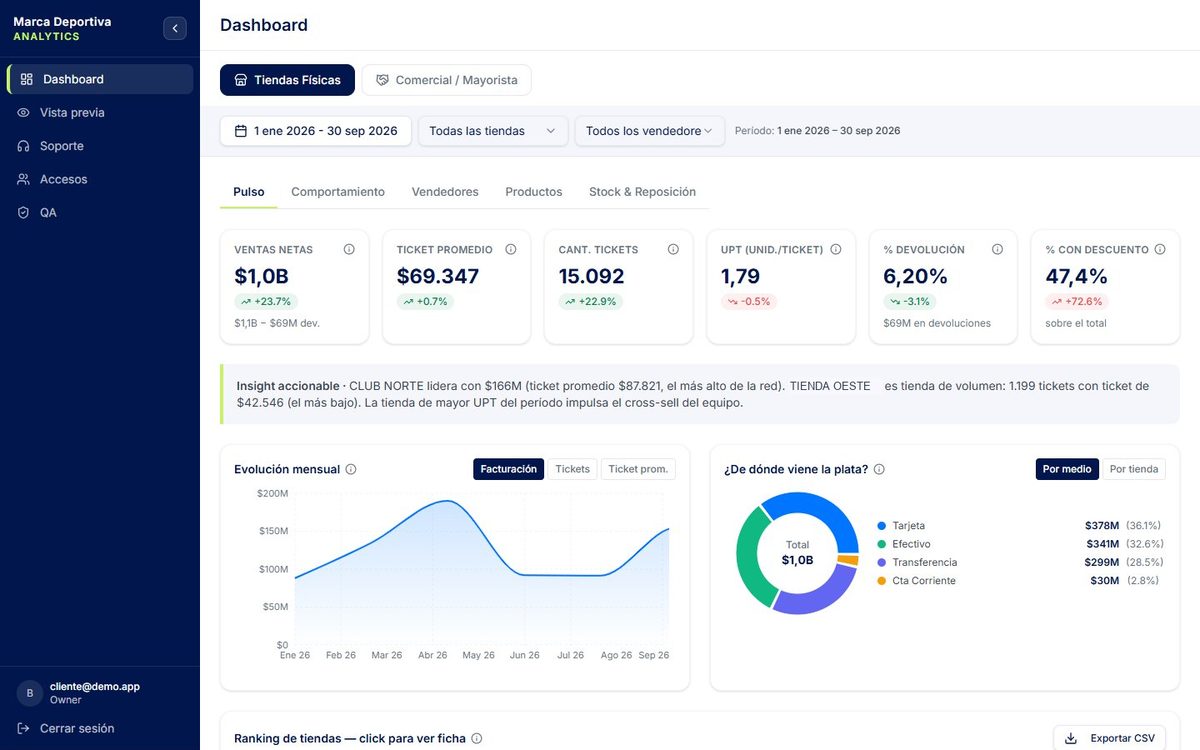
Task: Select the Por medio donut toggle
Action: click(x=1067, y=469)
